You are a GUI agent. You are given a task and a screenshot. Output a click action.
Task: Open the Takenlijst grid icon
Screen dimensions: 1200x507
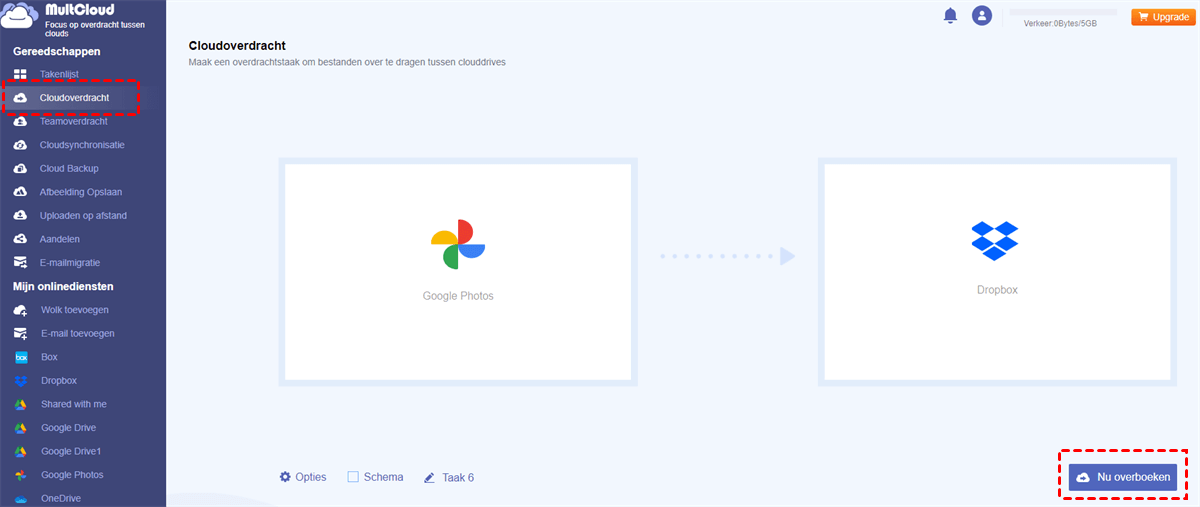pyautogui.click(x=20, y=74)
